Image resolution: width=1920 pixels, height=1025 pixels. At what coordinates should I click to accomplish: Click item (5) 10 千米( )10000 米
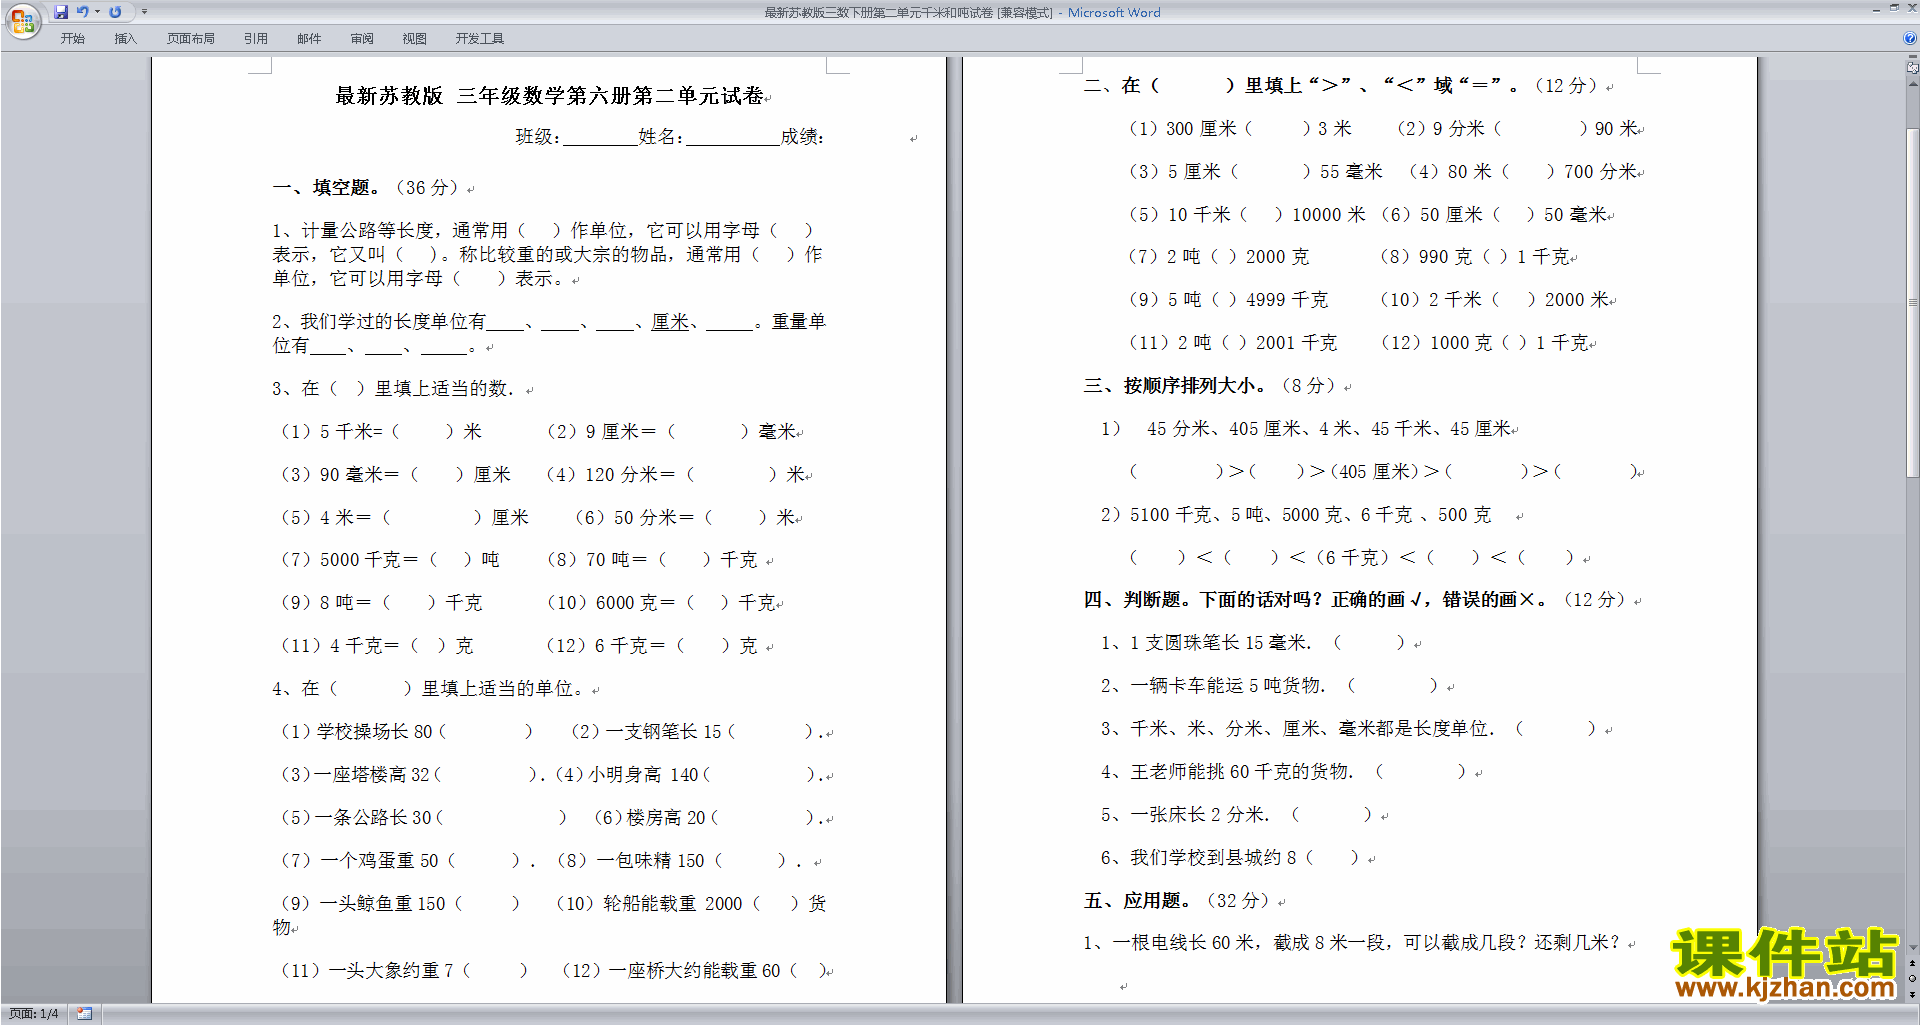(1247, 215)
